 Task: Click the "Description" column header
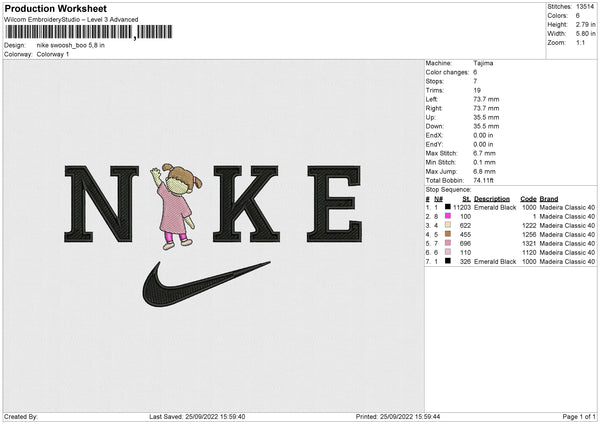coord(492,199)
